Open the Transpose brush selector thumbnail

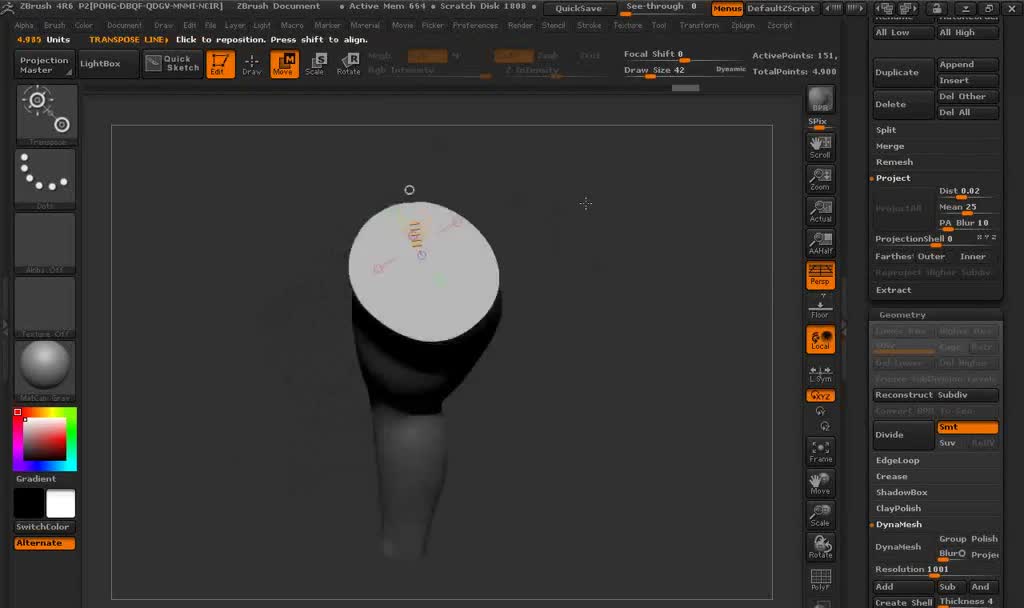[x=46, y=115]
